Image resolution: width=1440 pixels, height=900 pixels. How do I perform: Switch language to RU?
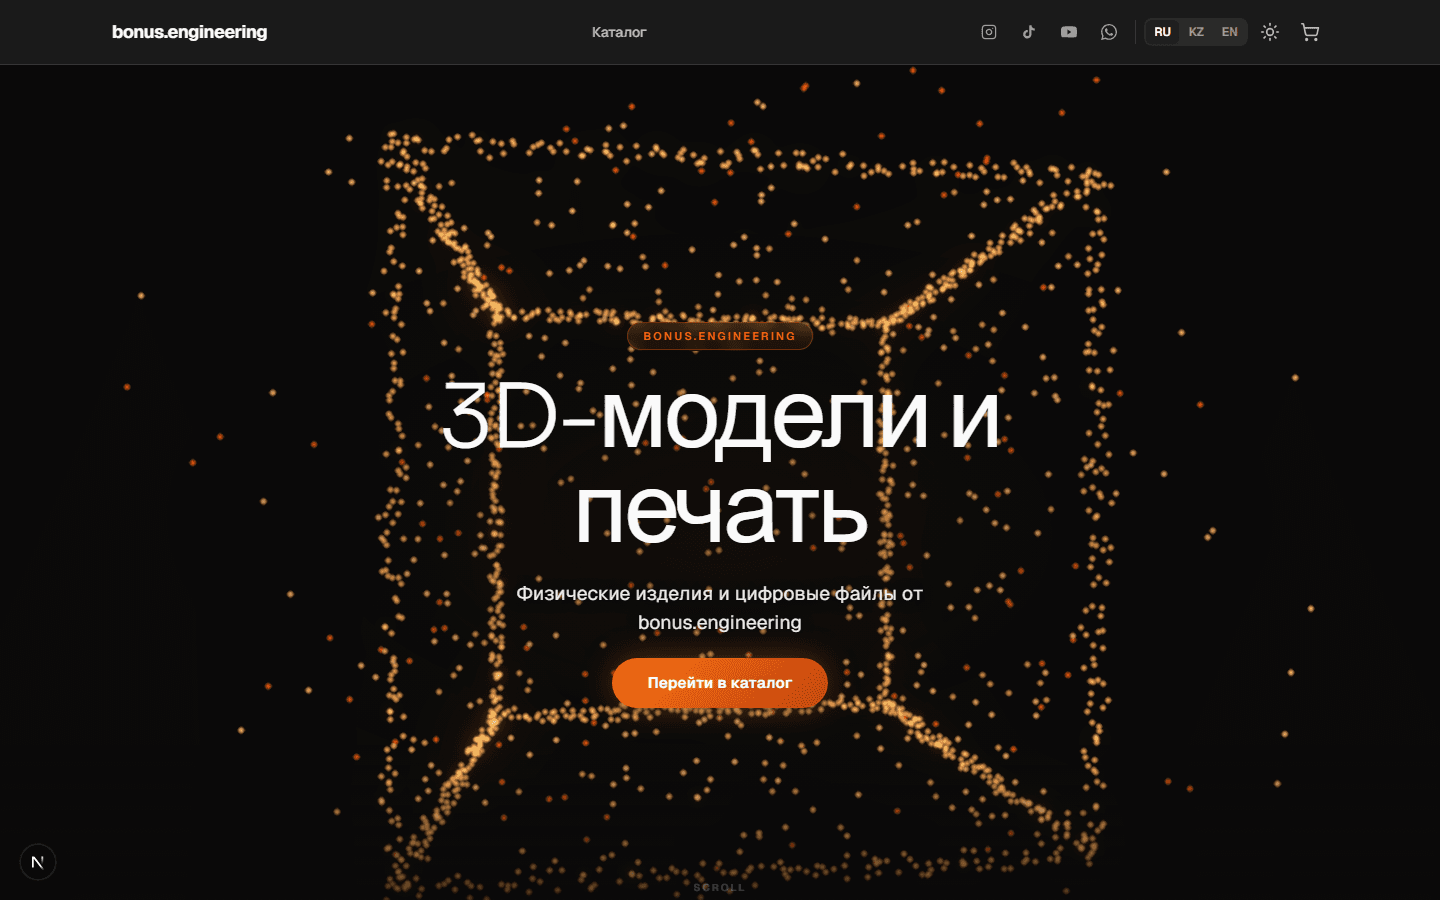point(1162,32)
